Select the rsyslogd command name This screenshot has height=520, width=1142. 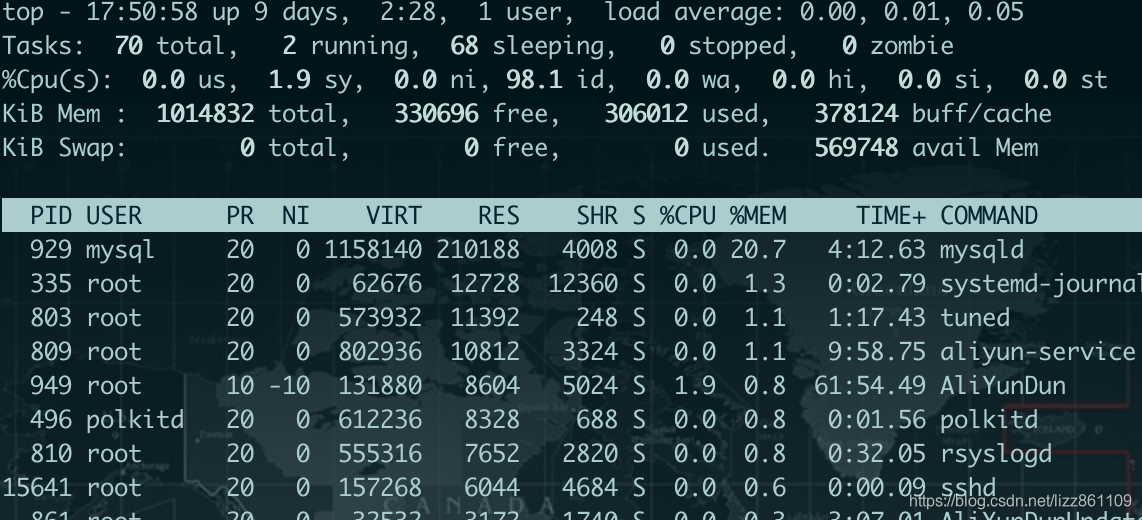[x=996, y=454]
